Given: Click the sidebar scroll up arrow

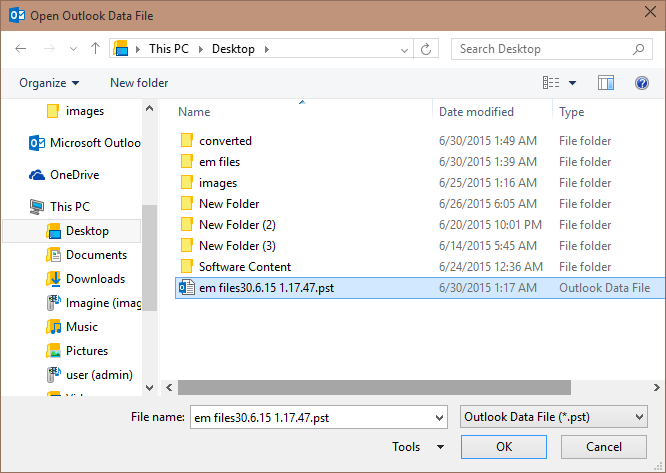Looking at the screenshot, I should pyautogui.click(x=149, y=108).
